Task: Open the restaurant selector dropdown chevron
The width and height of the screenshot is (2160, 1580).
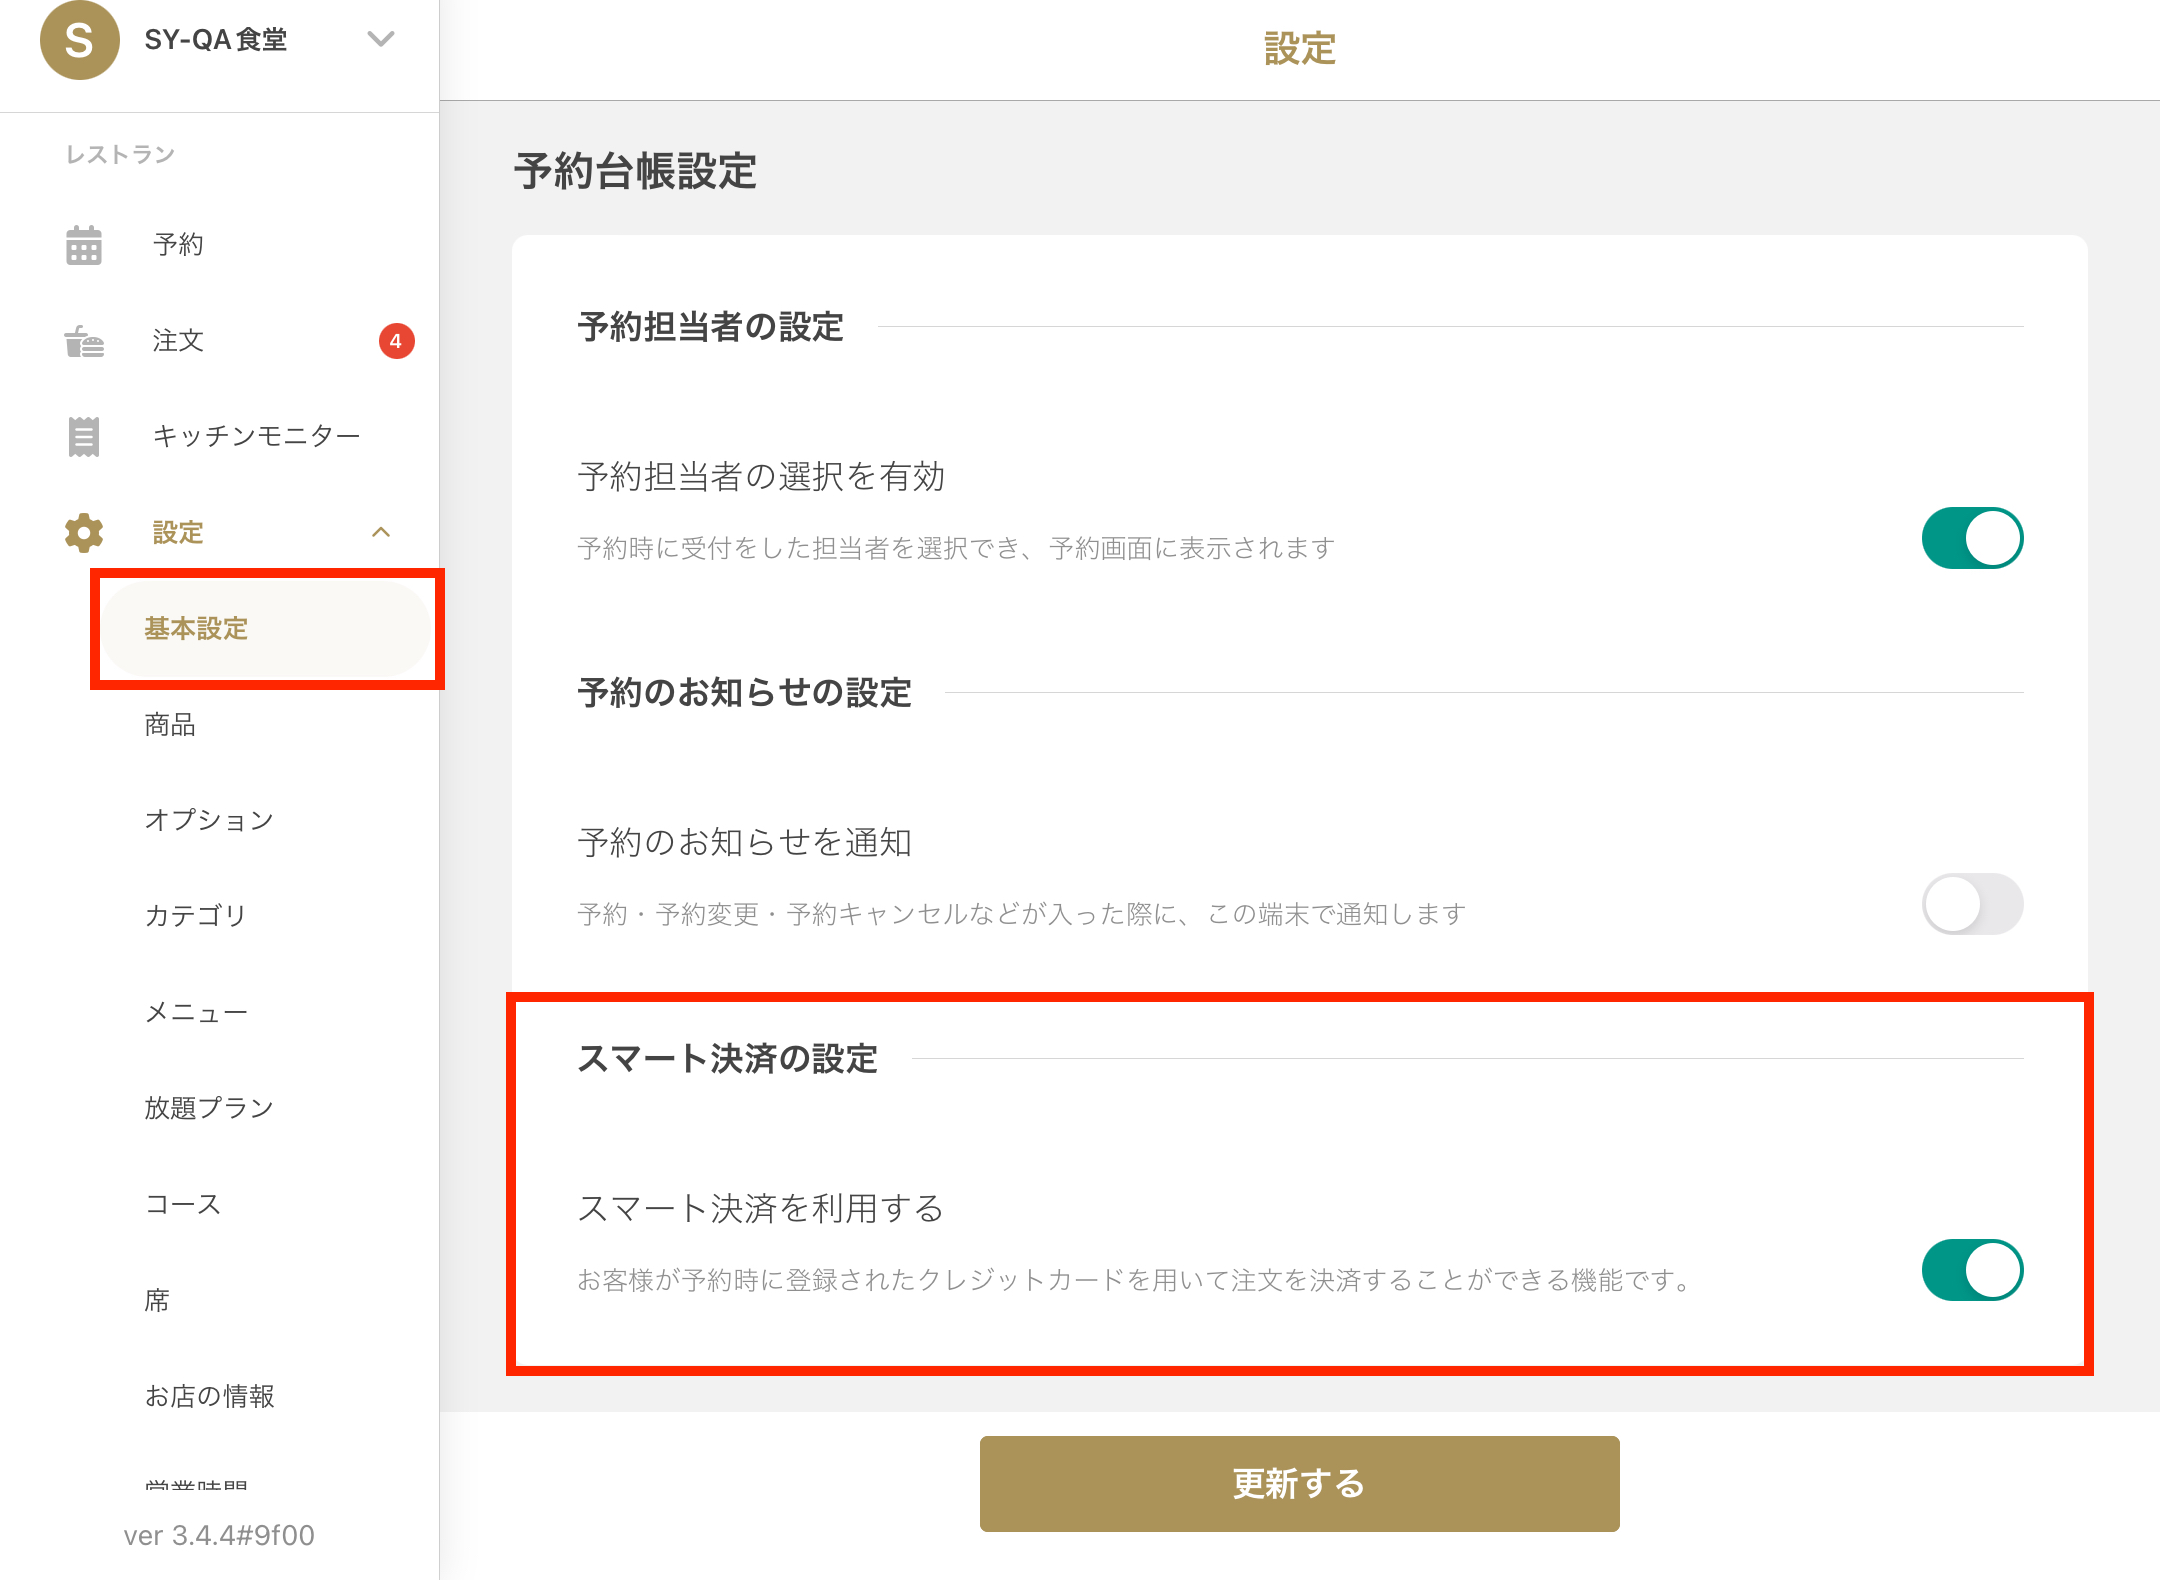Action: 381,39
